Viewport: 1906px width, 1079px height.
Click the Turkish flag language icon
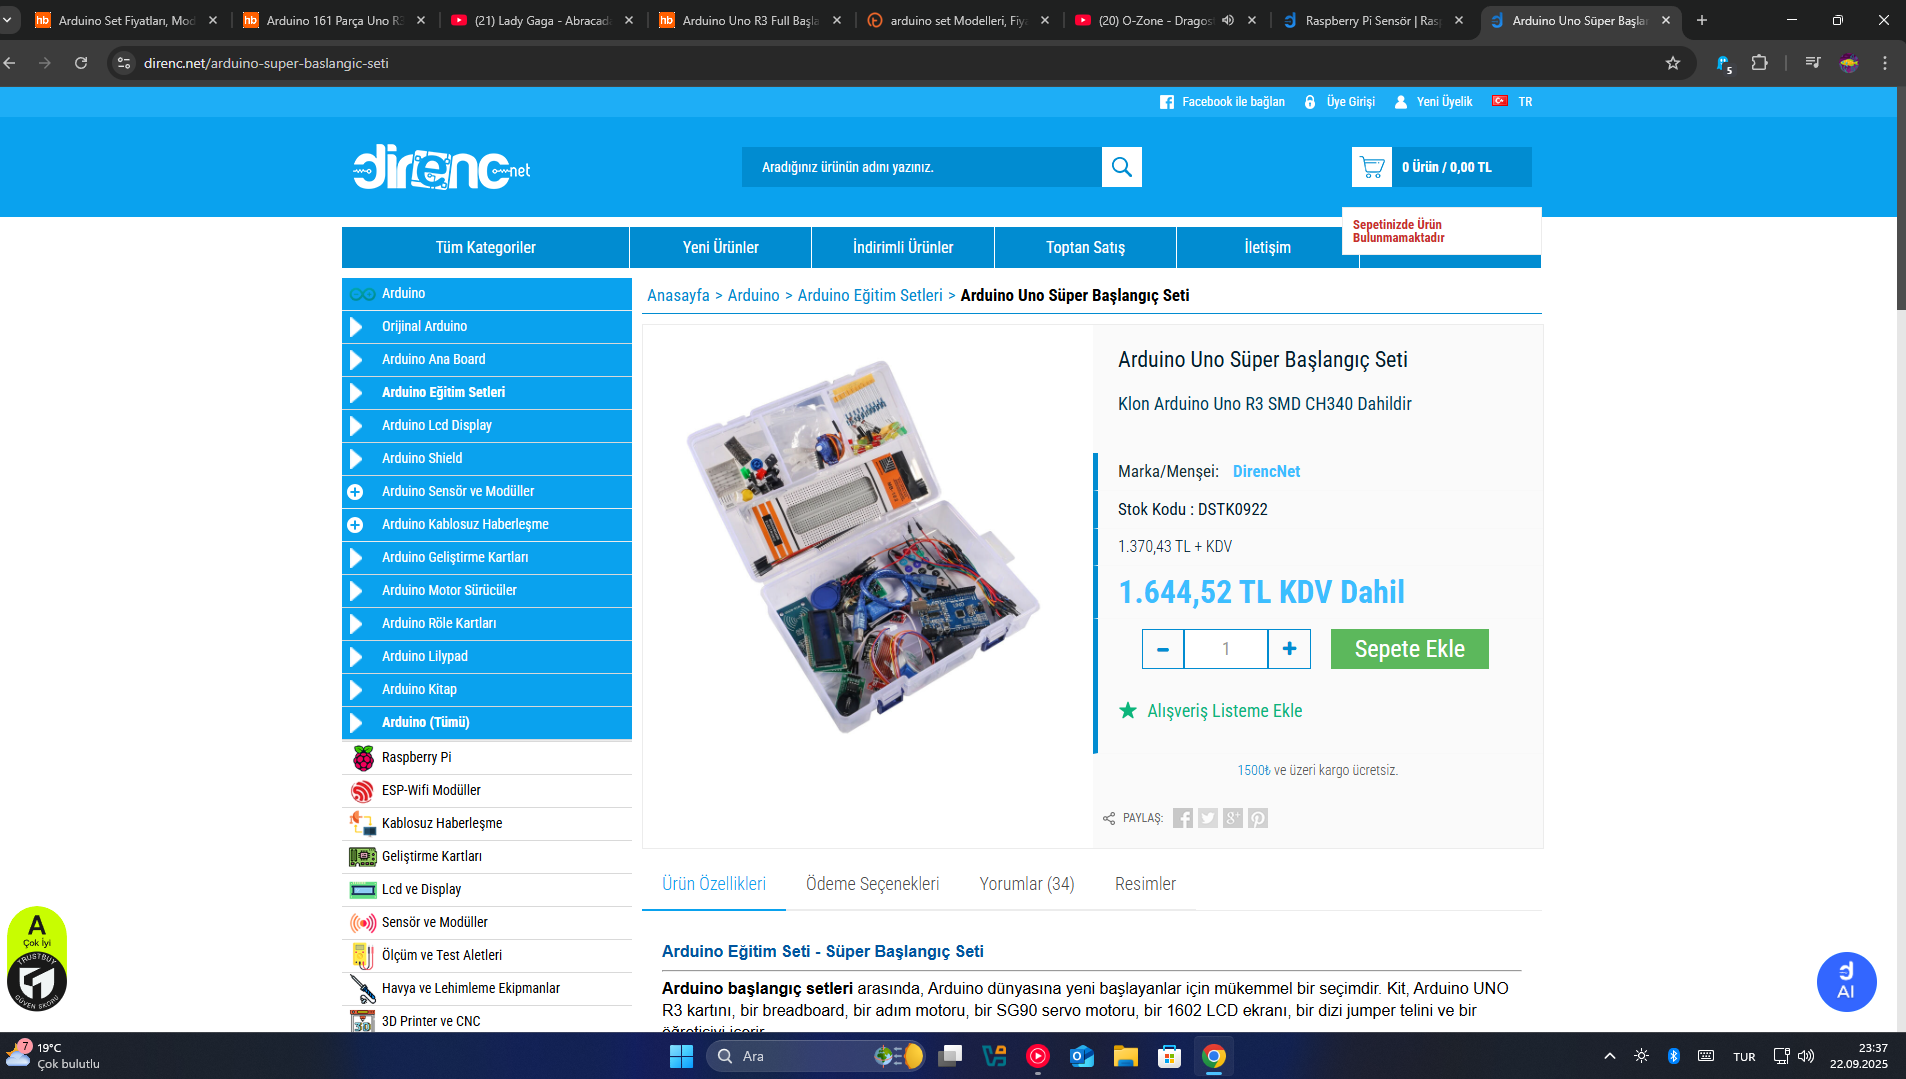(x=1499, y=101)
